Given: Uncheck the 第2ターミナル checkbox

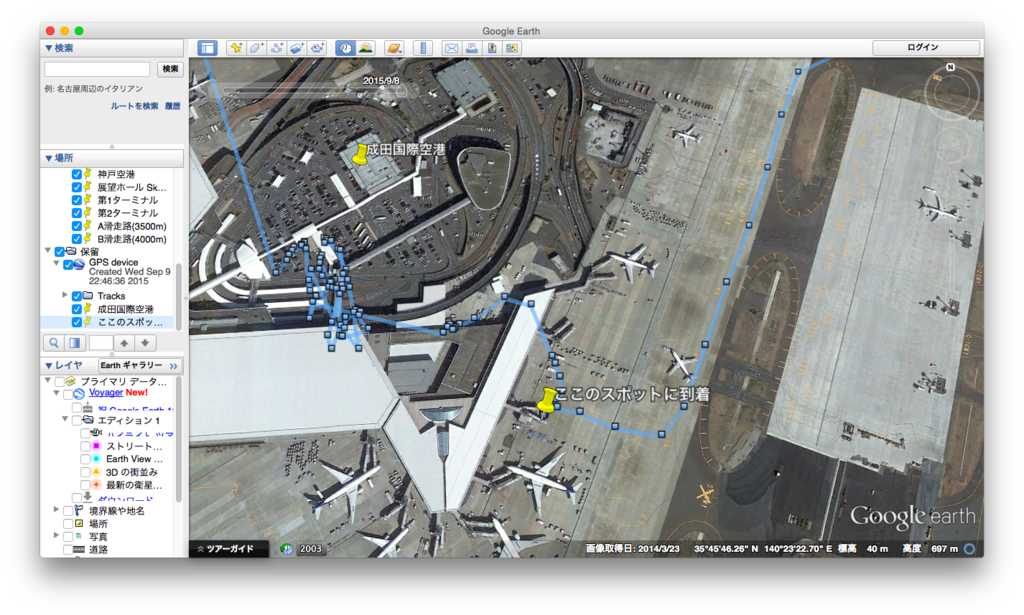Looking at the screenshot, I should click(76, 213).
